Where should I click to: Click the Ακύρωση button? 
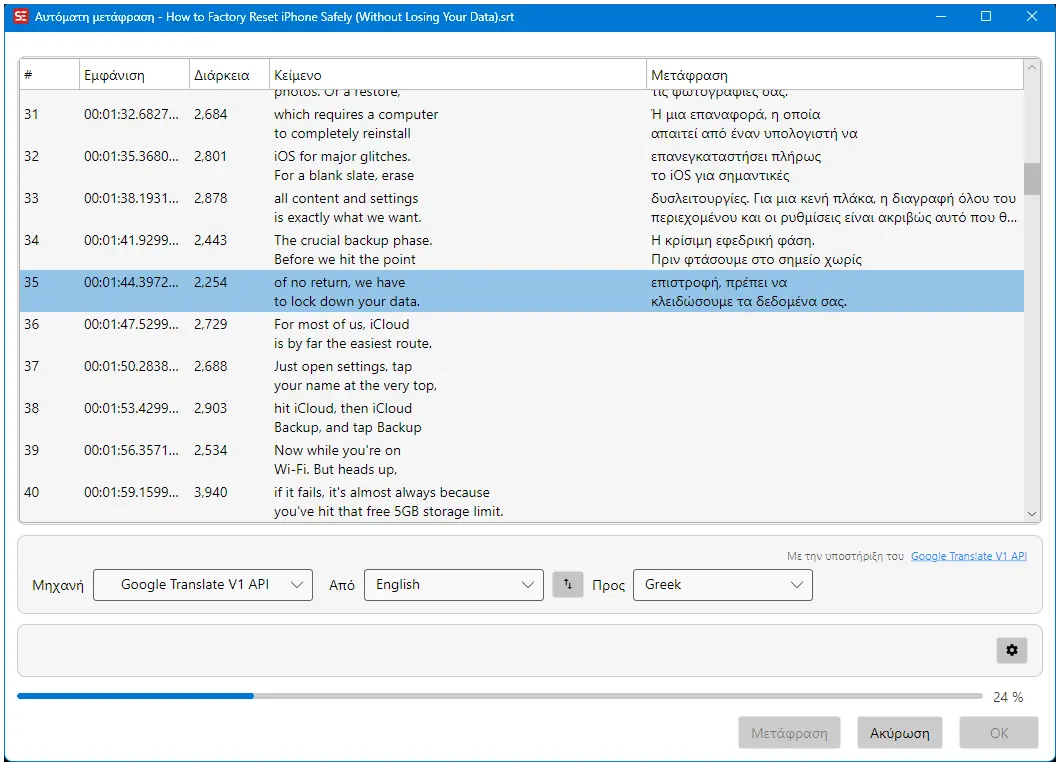[900, 733]
